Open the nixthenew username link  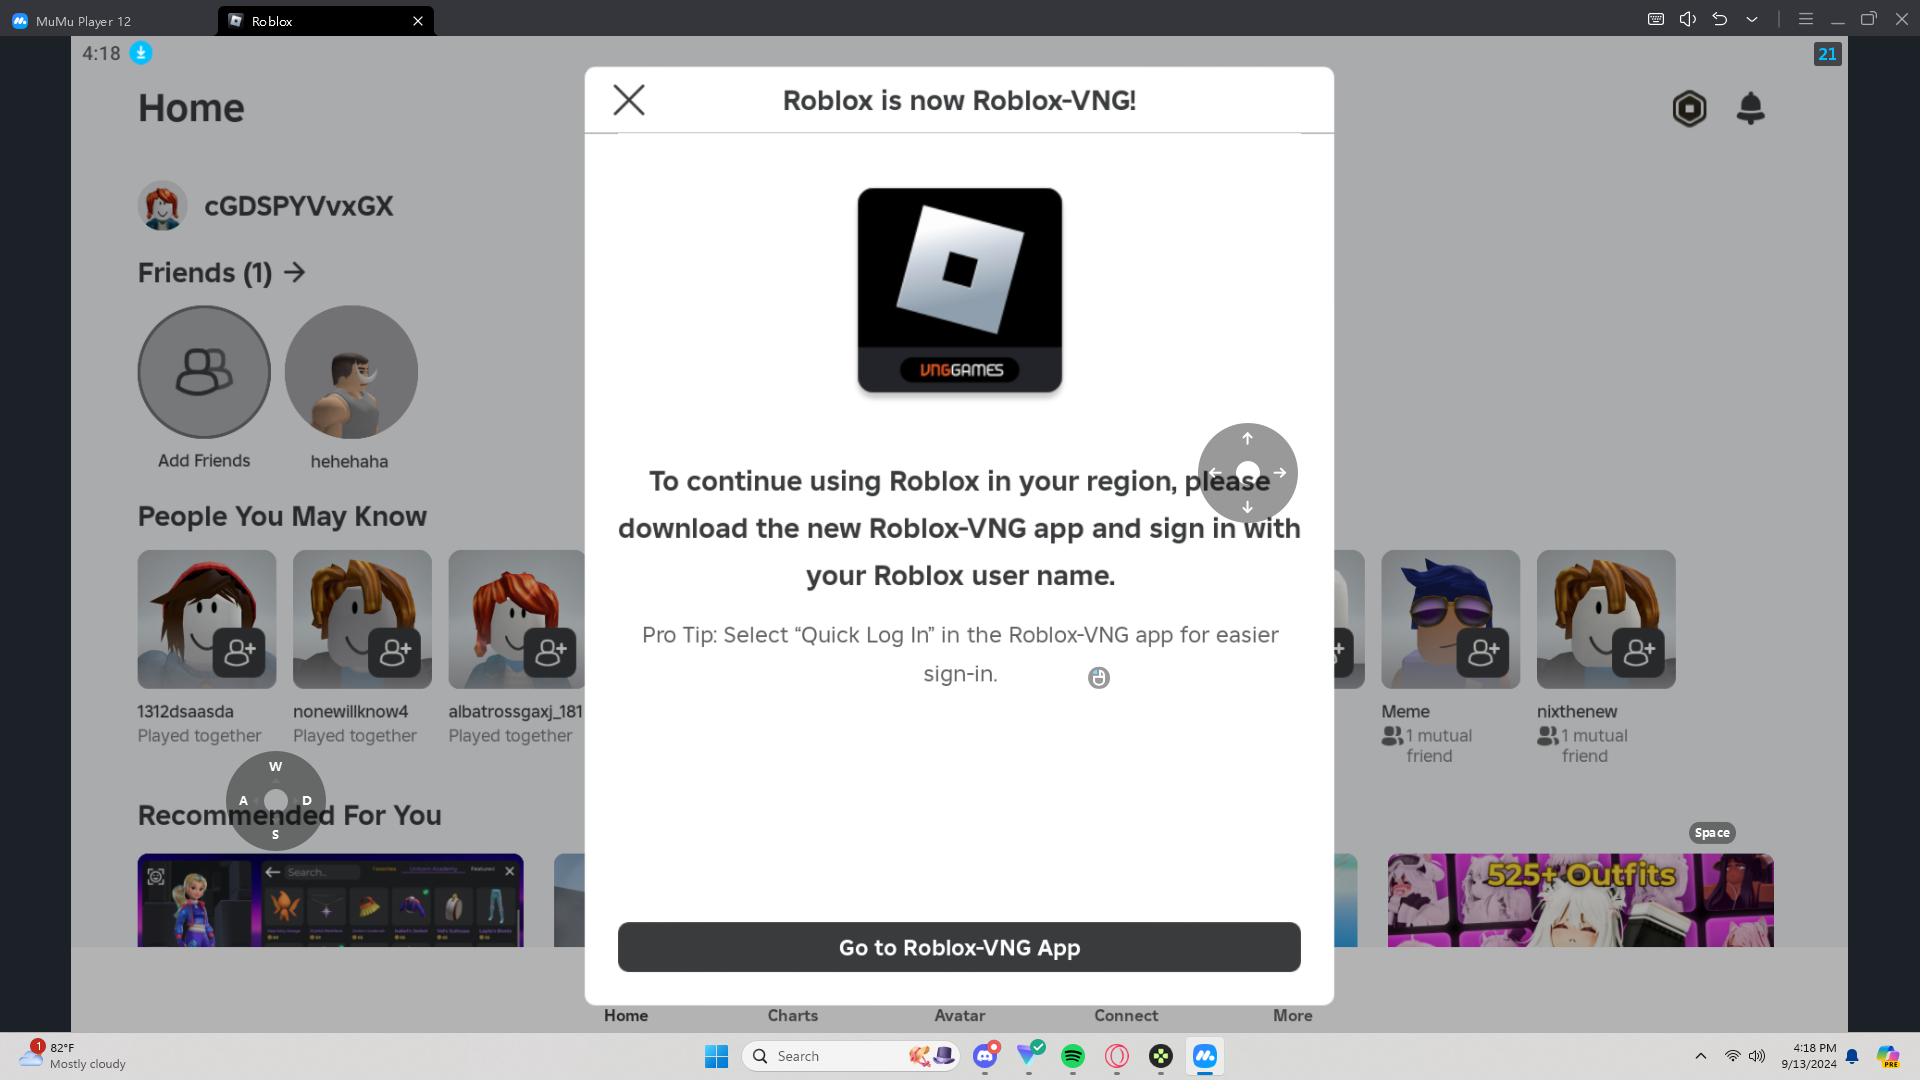[1577, 712]
